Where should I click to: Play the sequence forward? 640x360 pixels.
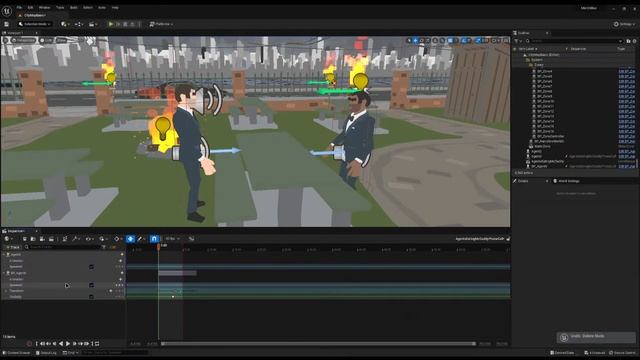(68, 344)
